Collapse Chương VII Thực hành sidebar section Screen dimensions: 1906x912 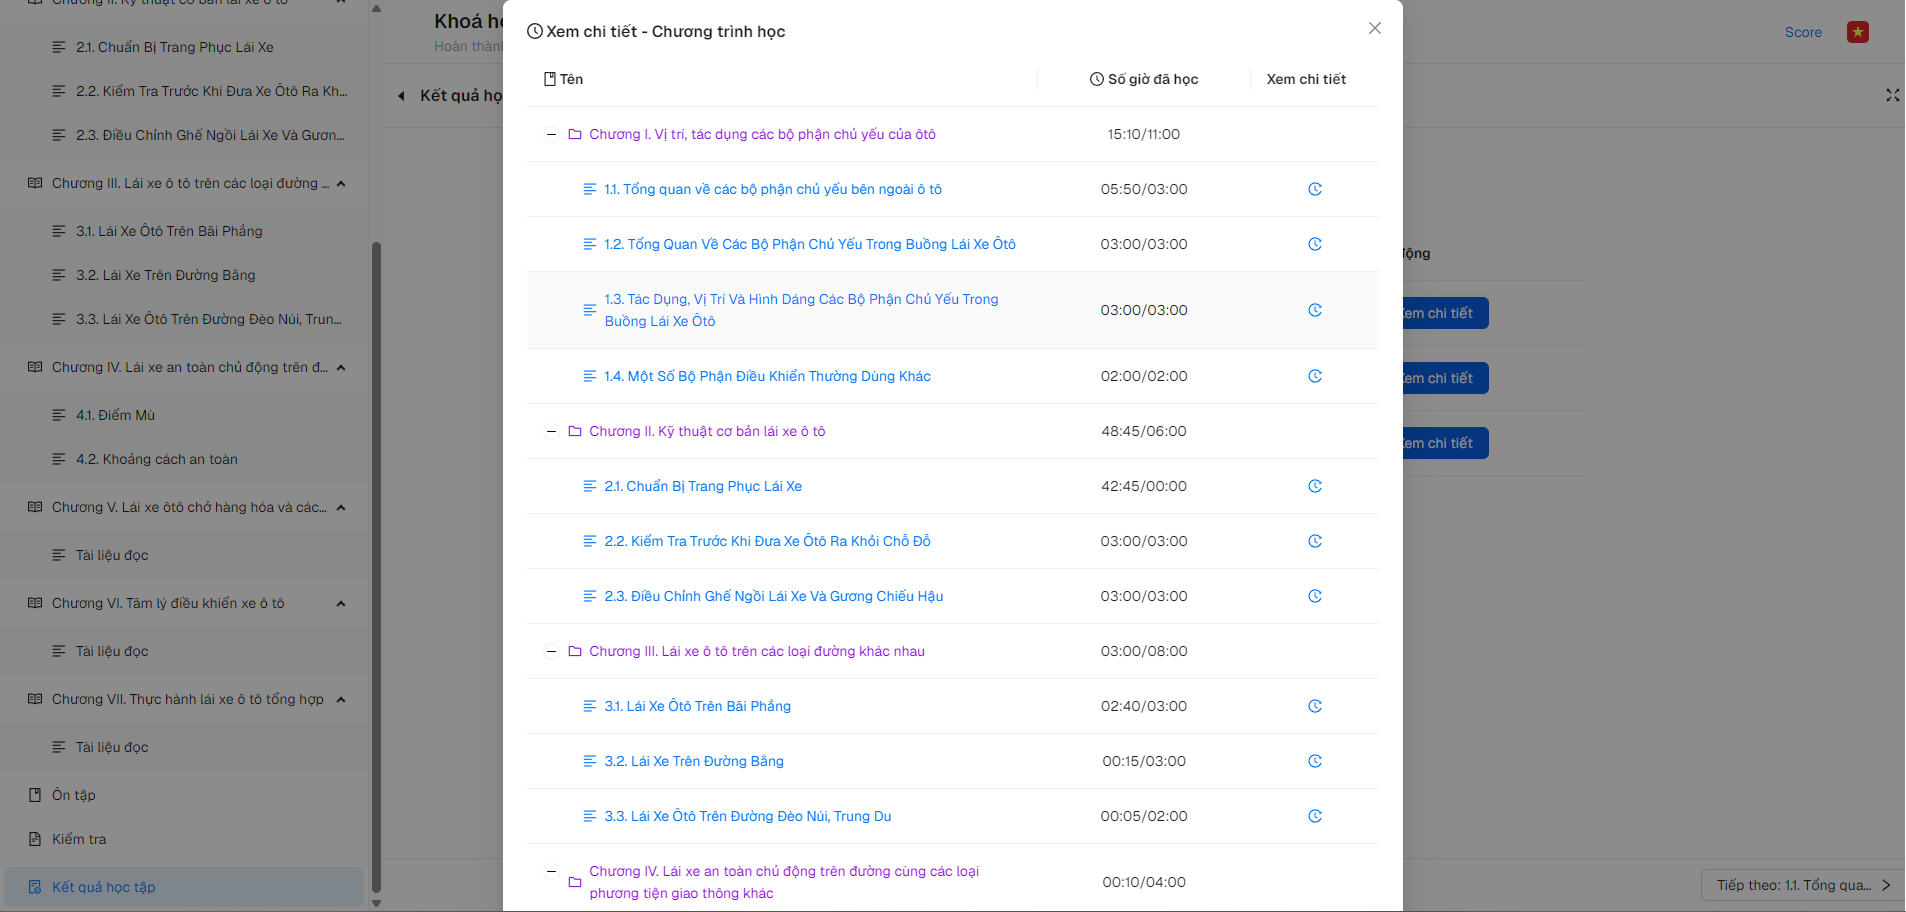(341, 699)
